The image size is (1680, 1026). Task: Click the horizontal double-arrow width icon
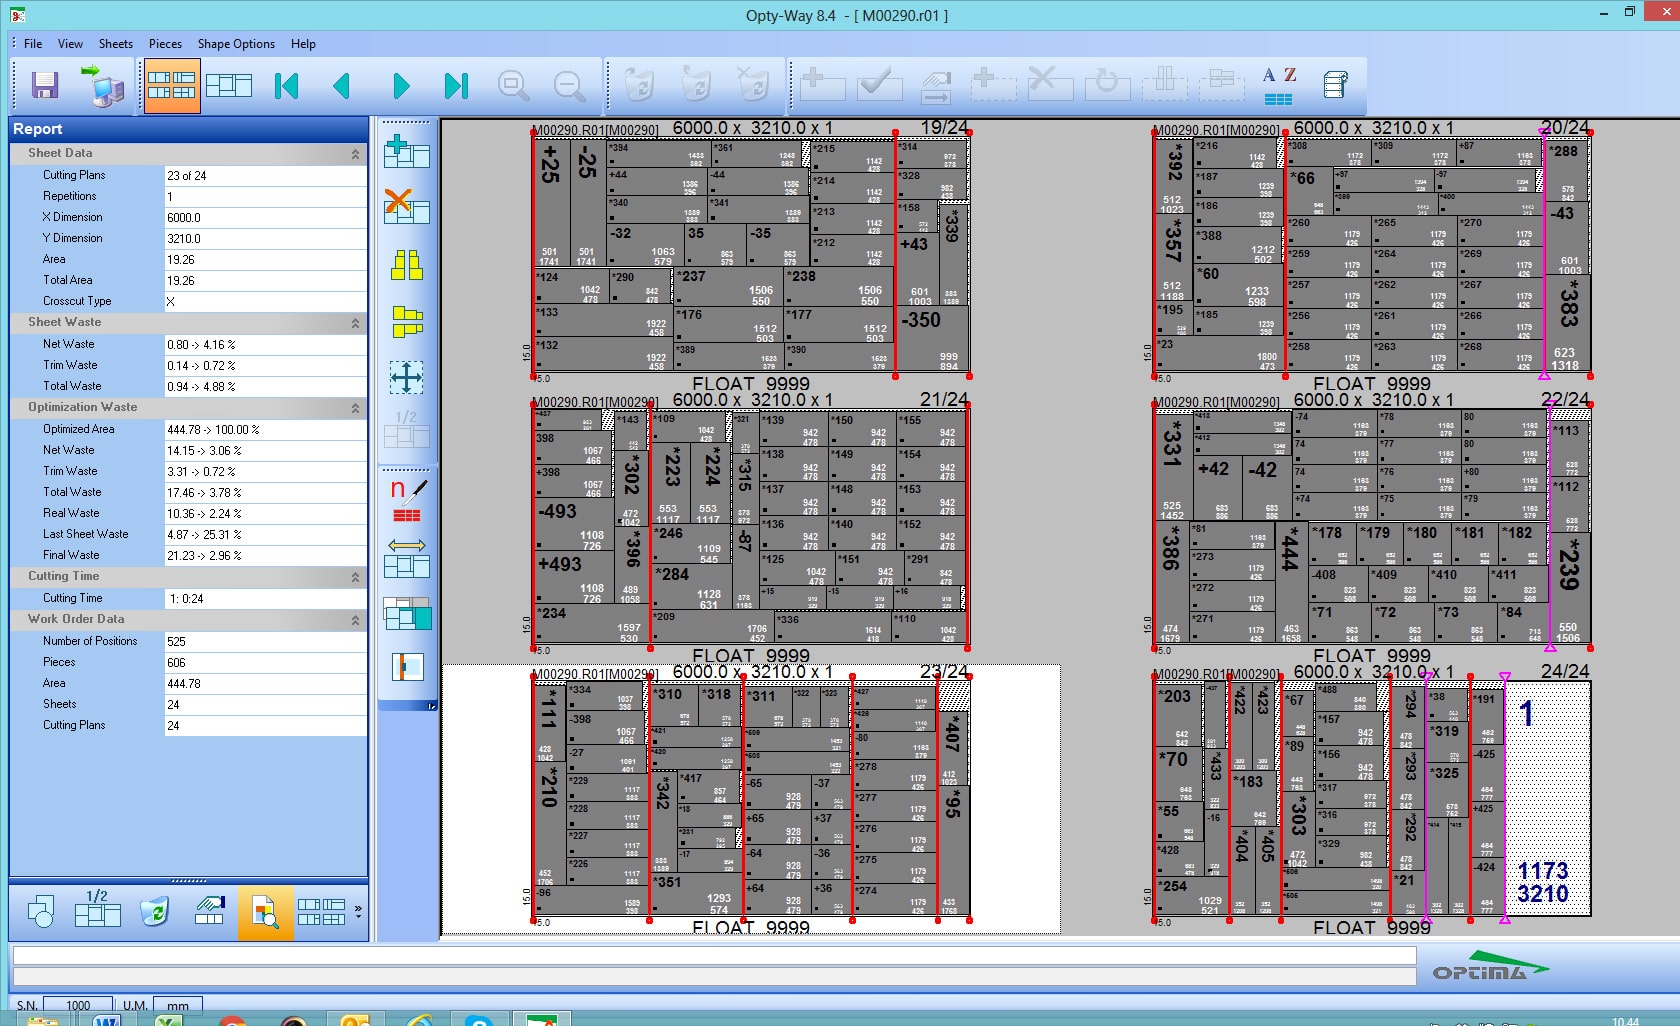[x=407, y=558]
